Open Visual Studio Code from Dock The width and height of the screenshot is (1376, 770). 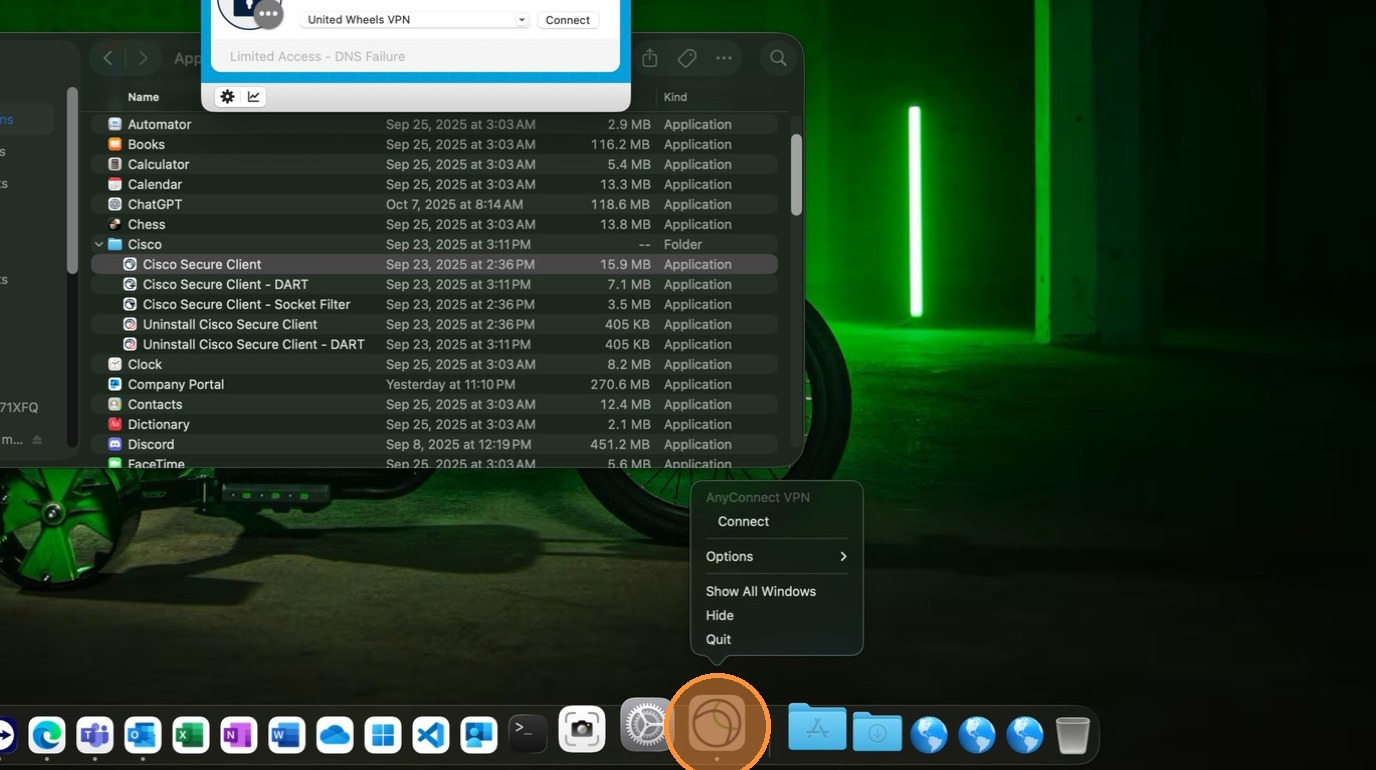(431, 735)
